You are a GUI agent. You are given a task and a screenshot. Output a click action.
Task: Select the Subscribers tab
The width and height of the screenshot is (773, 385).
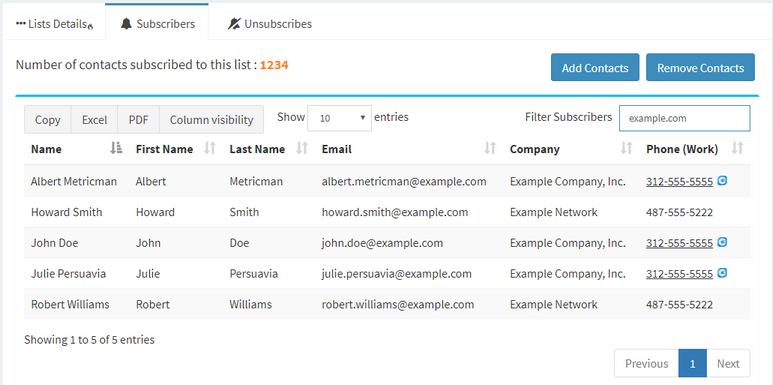click(x=157, y=24)
